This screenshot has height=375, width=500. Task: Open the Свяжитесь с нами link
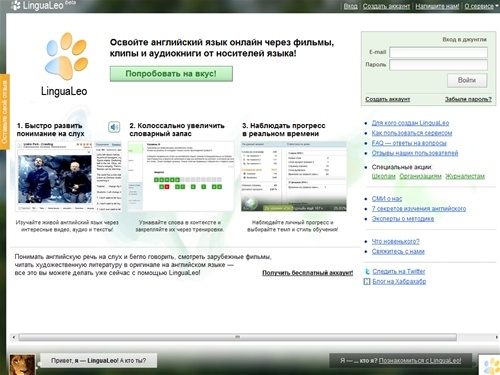(x=398, y=251)
